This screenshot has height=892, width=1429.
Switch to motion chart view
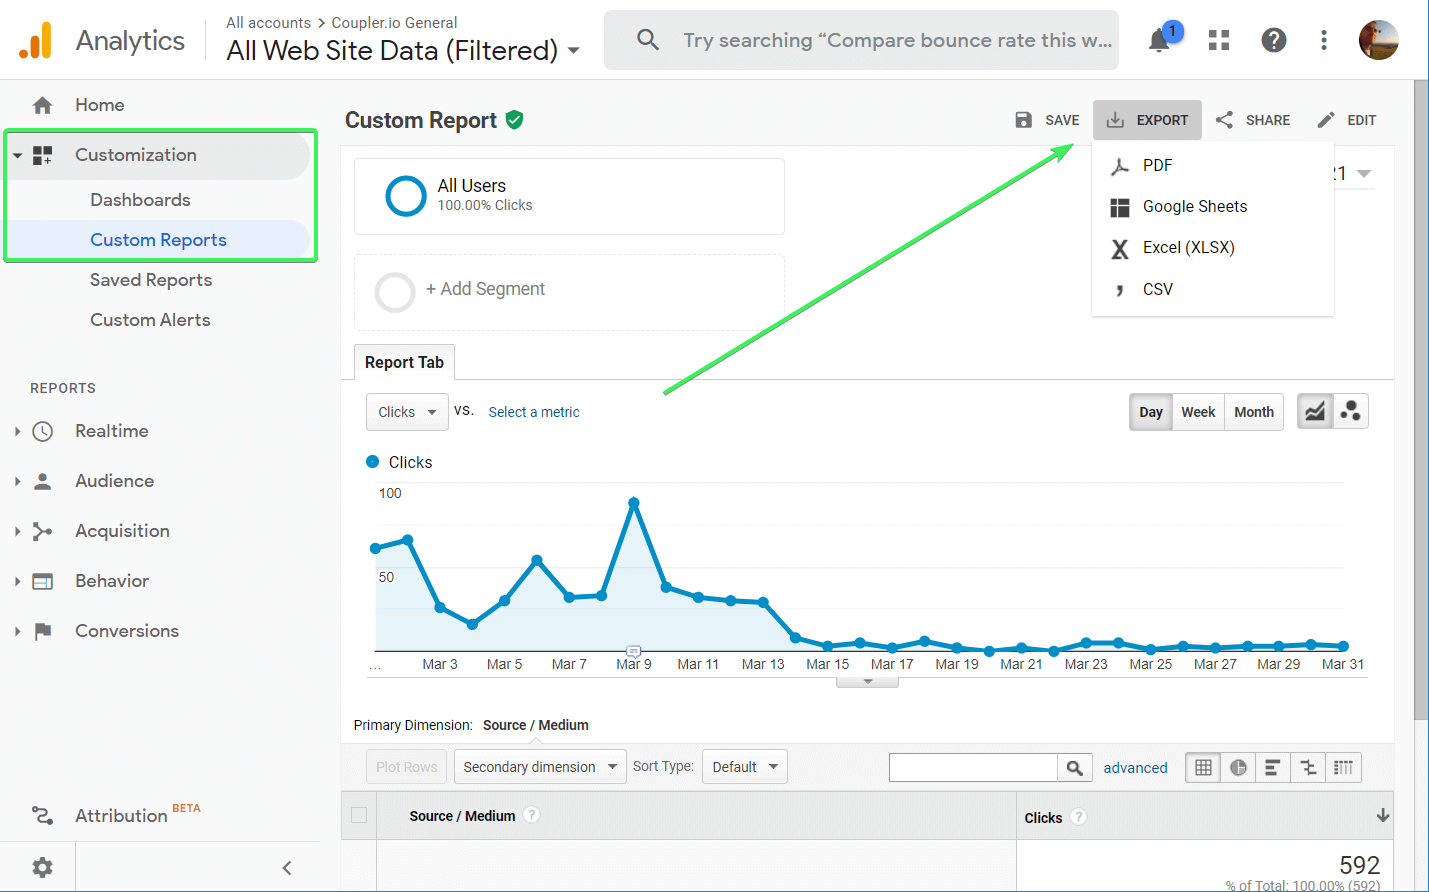[1350, 411]
